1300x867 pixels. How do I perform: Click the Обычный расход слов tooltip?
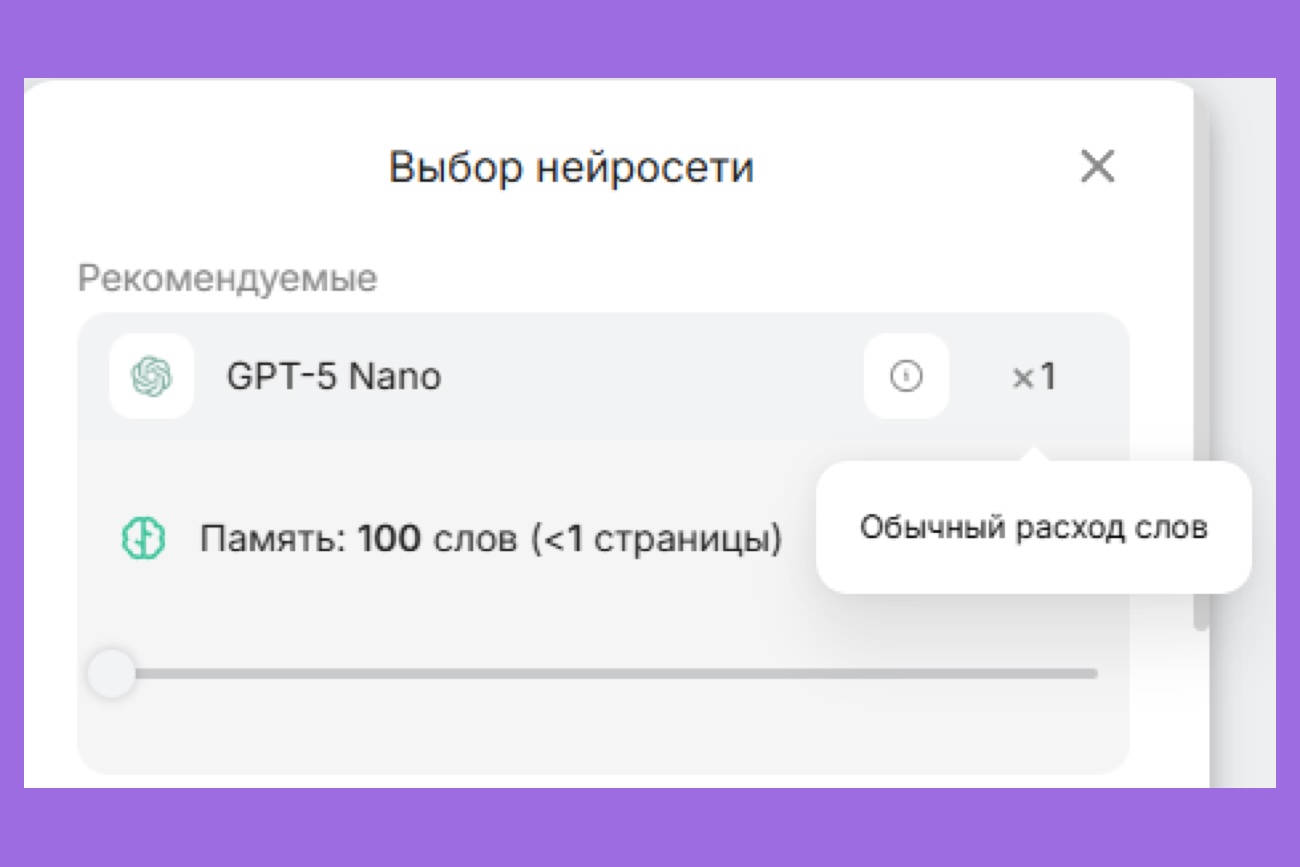point(1035,528)
